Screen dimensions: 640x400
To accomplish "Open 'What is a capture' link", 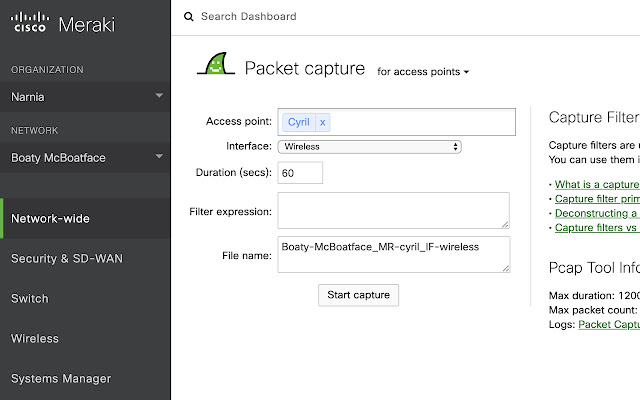I will pos(597,184).
